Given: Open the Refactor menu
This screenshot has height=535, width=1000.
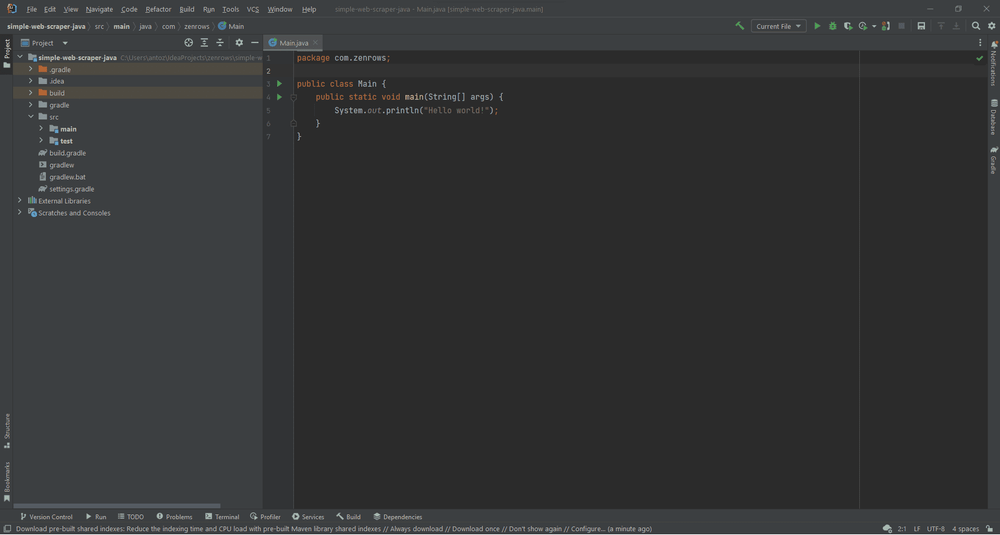Looking at the screenshot, I should pyautogui.click(x=158, y=10).
